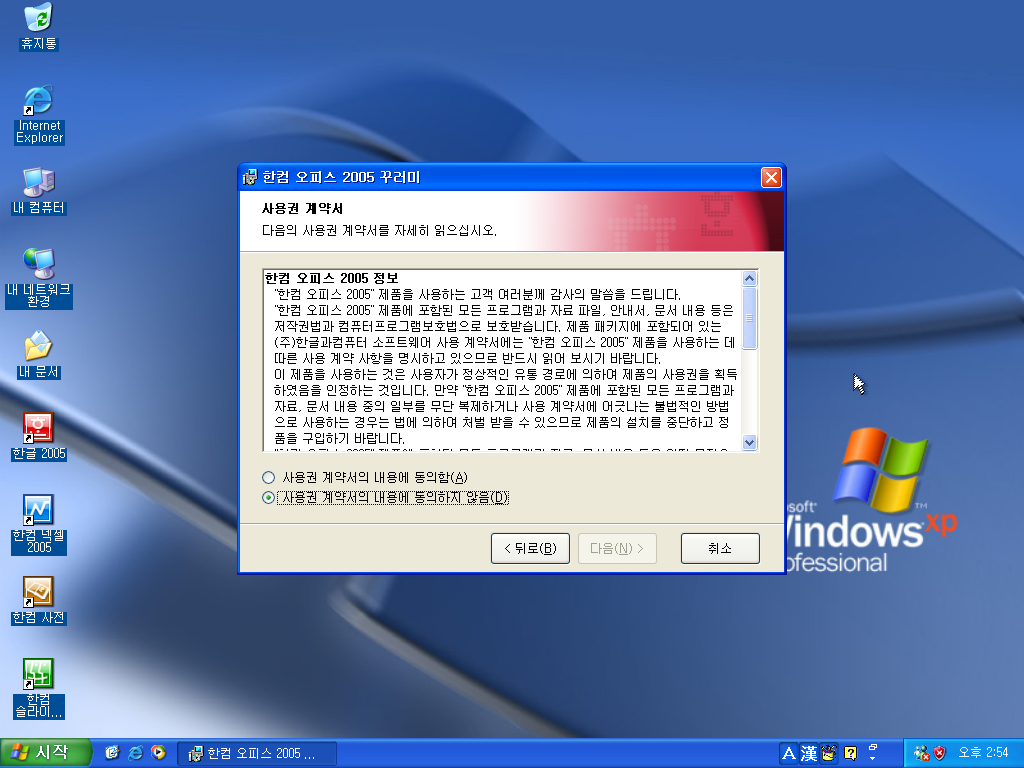The image size is (1024, 768).
Task: Select the 한글 2005 desktop shortcut
Action: pyautogui.click(x=39, y=436)
